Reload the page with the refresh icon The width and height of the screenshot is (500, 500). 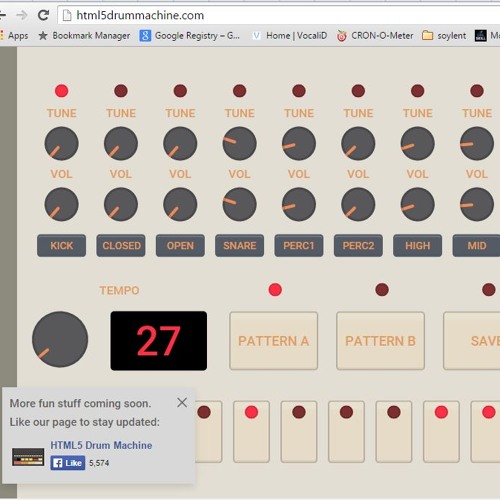click(43, 15)
